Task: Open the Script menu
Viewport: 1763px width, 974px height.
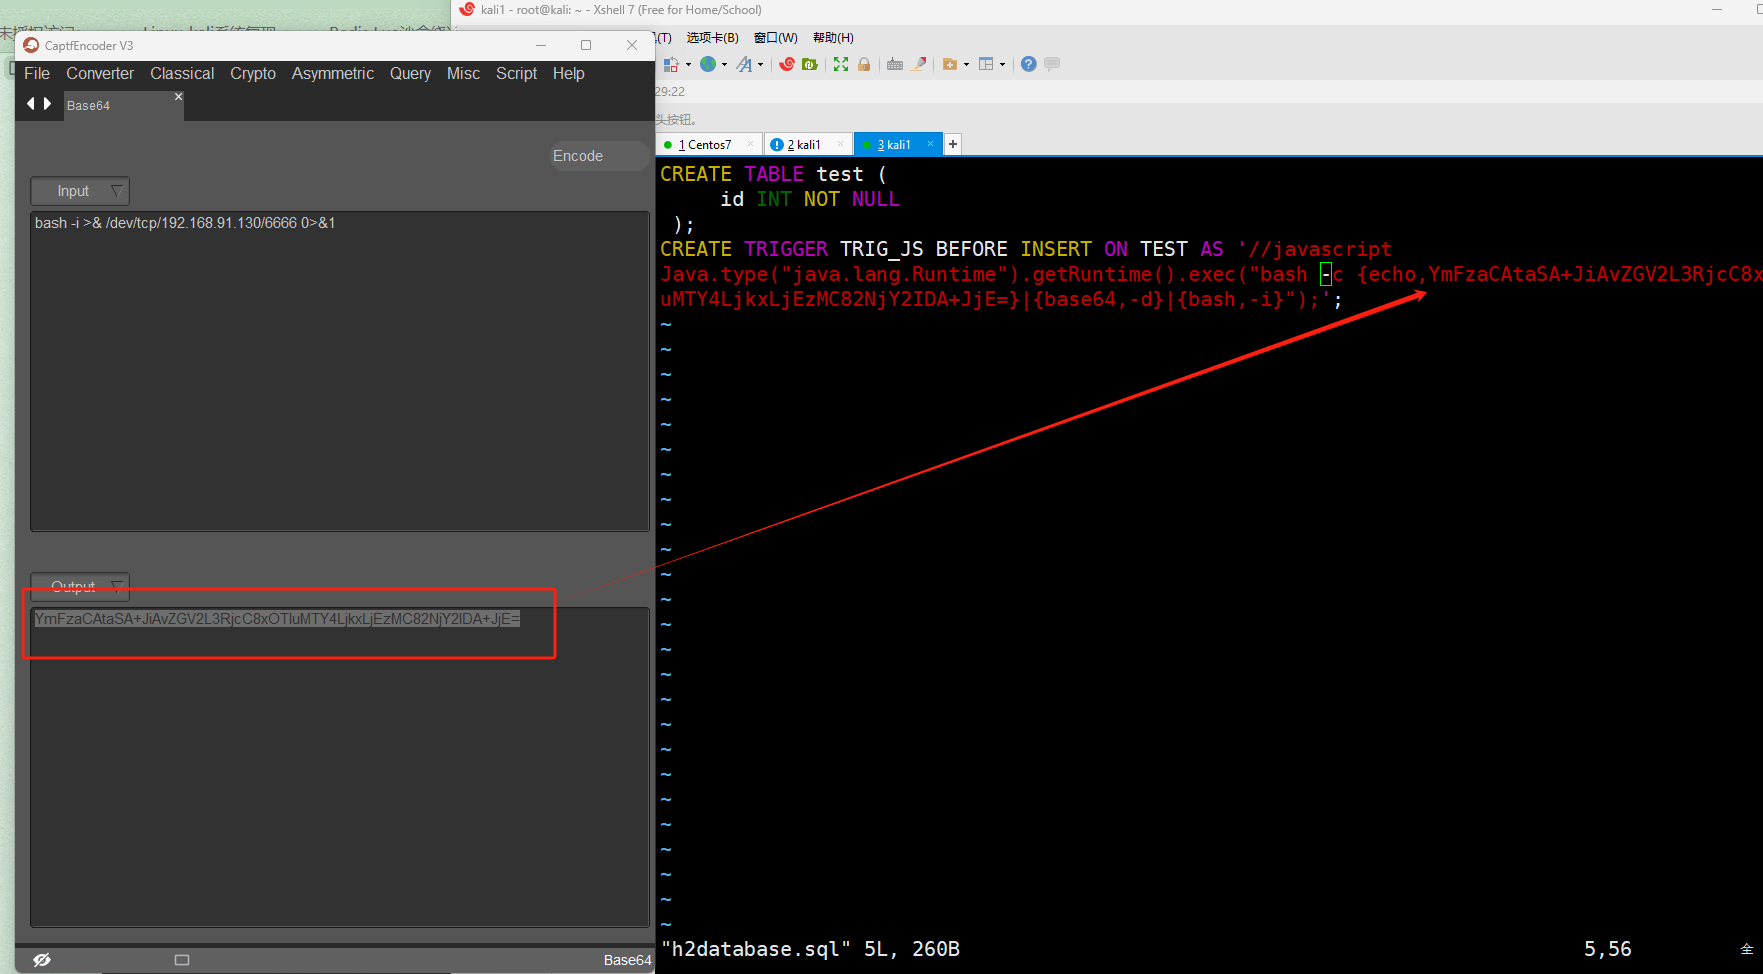Action: pos(516,73)
